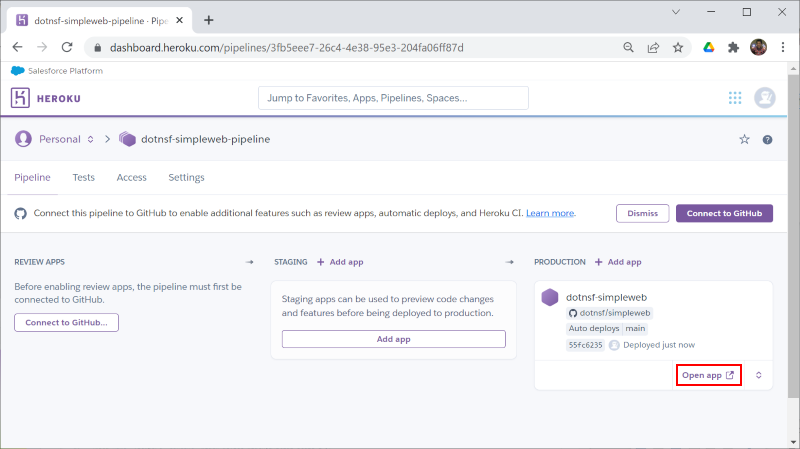This screenshot has width=800, height=449.
Task: Open the browser extensions puzzle icon
Action: 733,47
